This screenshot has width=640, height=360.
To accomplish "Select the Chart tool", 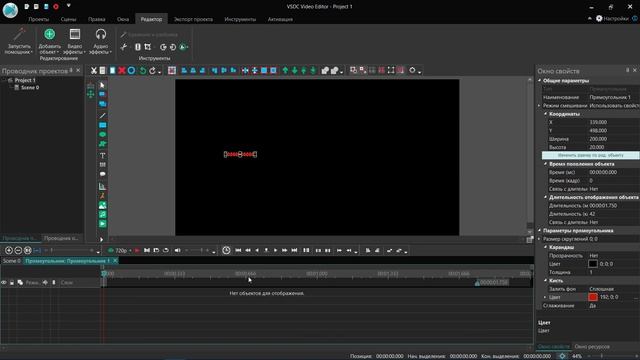I will point(102,187).
